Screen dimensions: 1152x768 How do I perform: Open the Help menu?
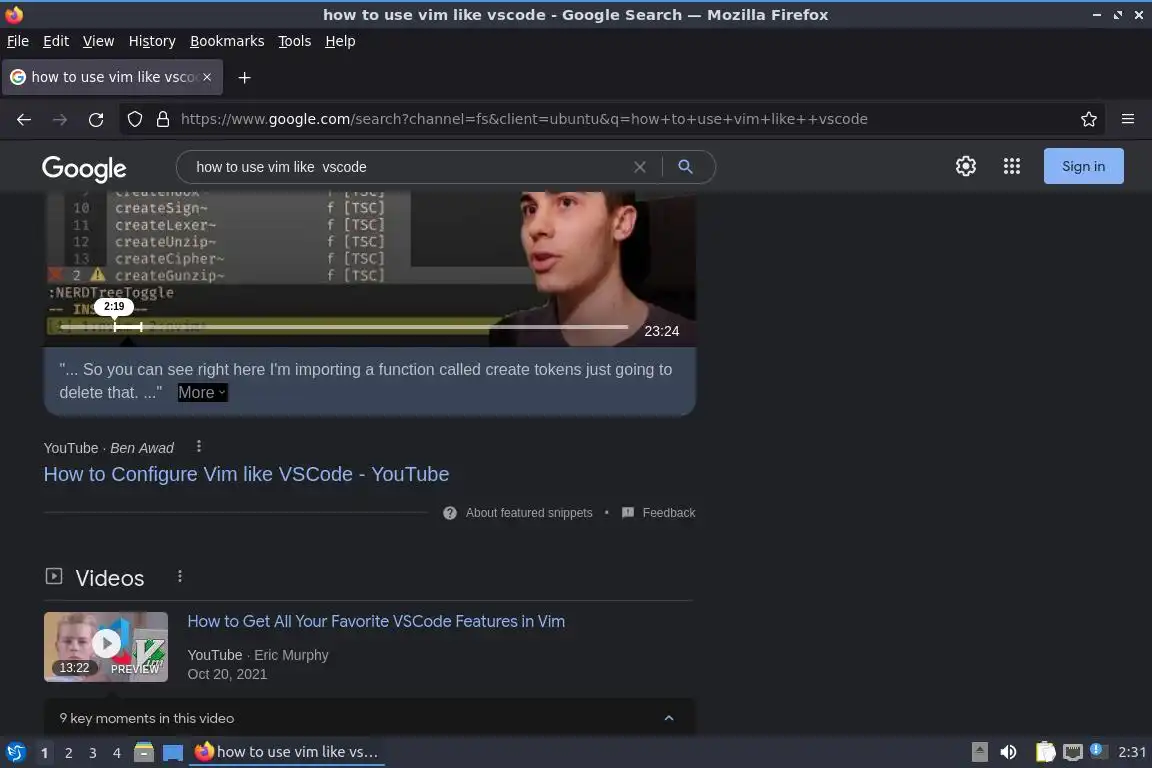(340, 41)
